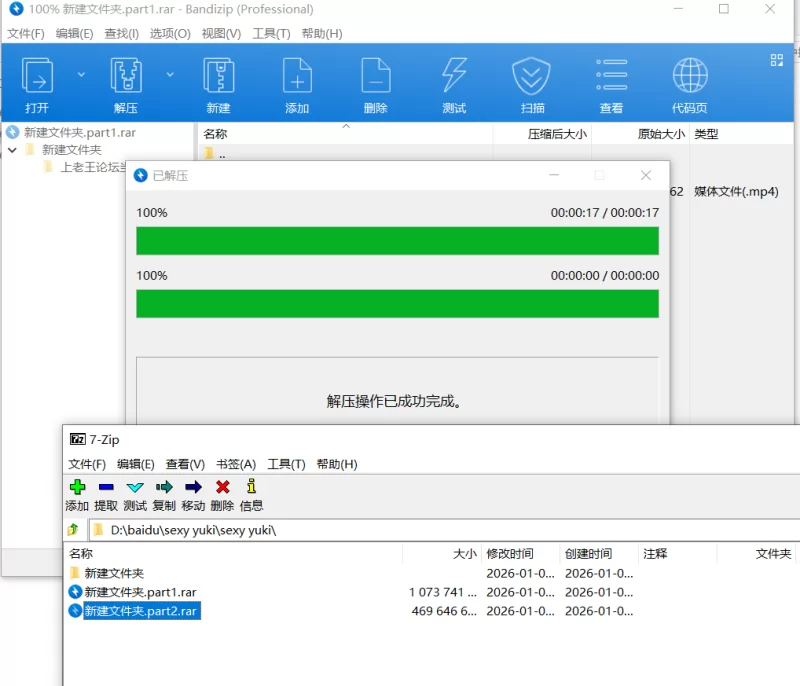Click the Delete (删除) icon in Bandizip

pyautogui.click(x=376, y=75)
